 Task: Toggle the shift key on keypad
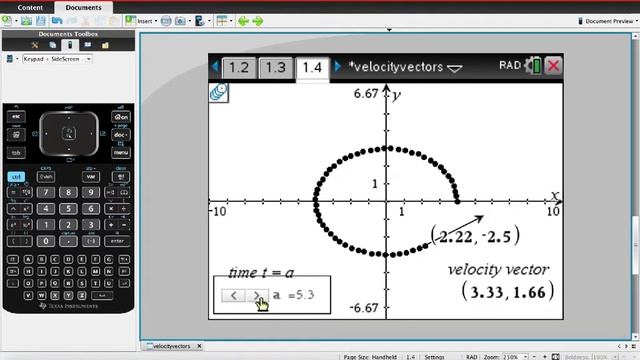46,177
